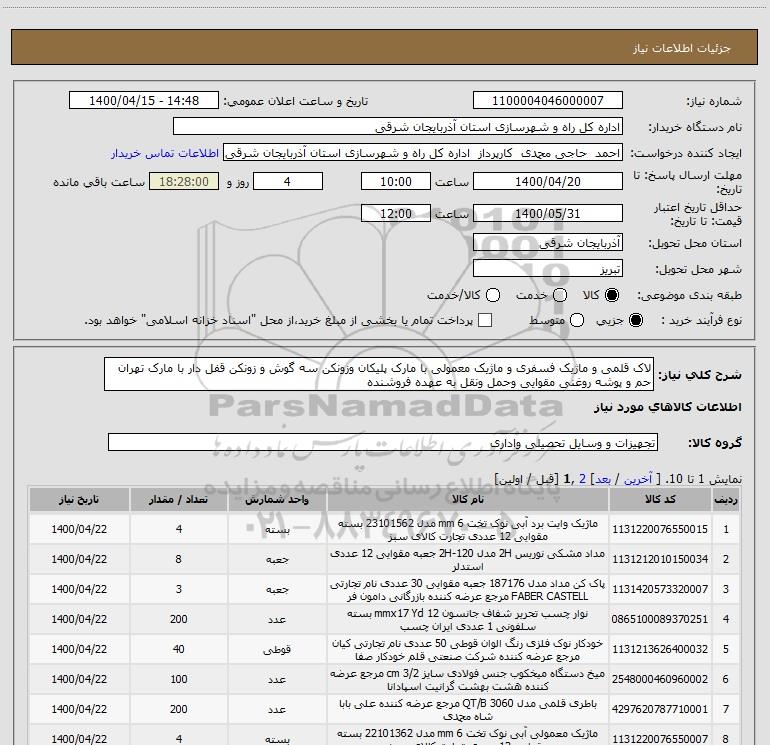Select the جزیی purchase type radio
This screenshot has width=770, height=745.
point(635,320)
